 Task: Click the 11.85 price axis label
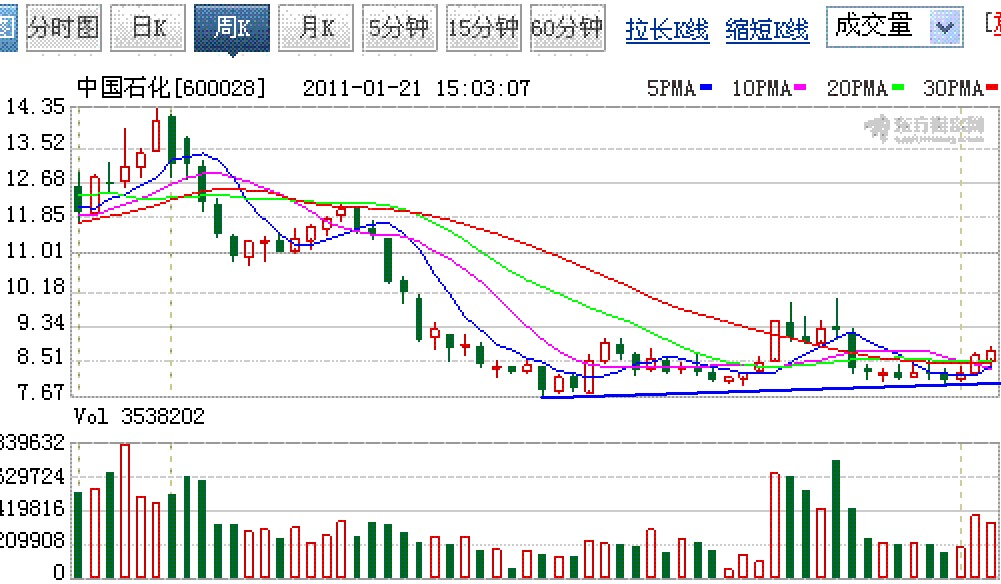pos(35,214)
